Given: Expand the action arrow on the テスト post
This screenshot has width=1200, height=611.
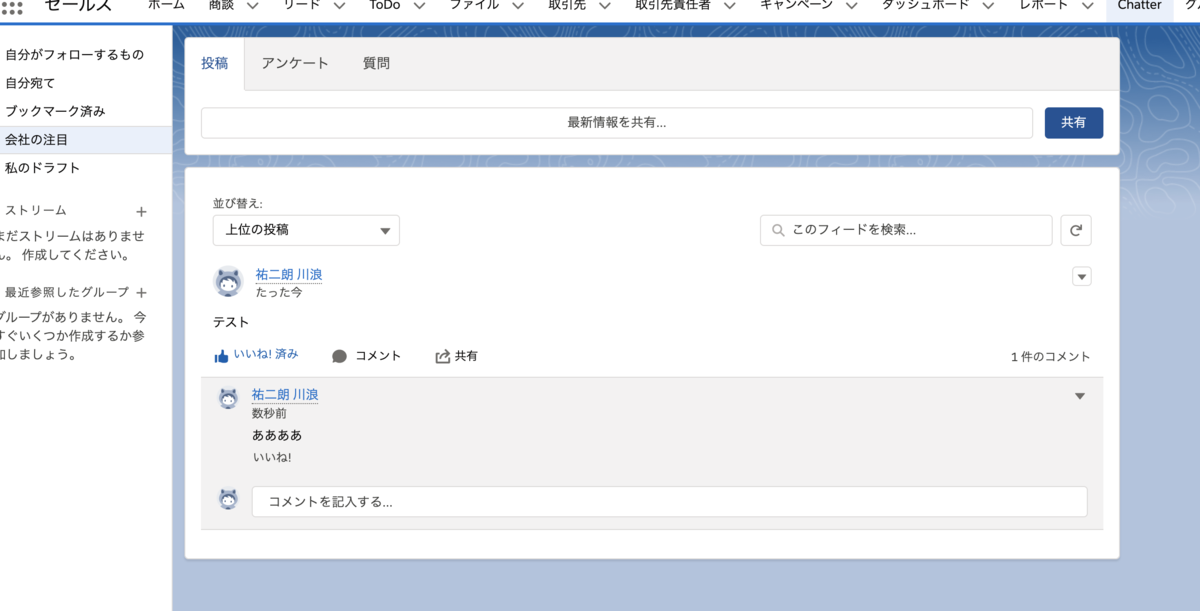Looking at the screenshot, I should click(1081, 276).
